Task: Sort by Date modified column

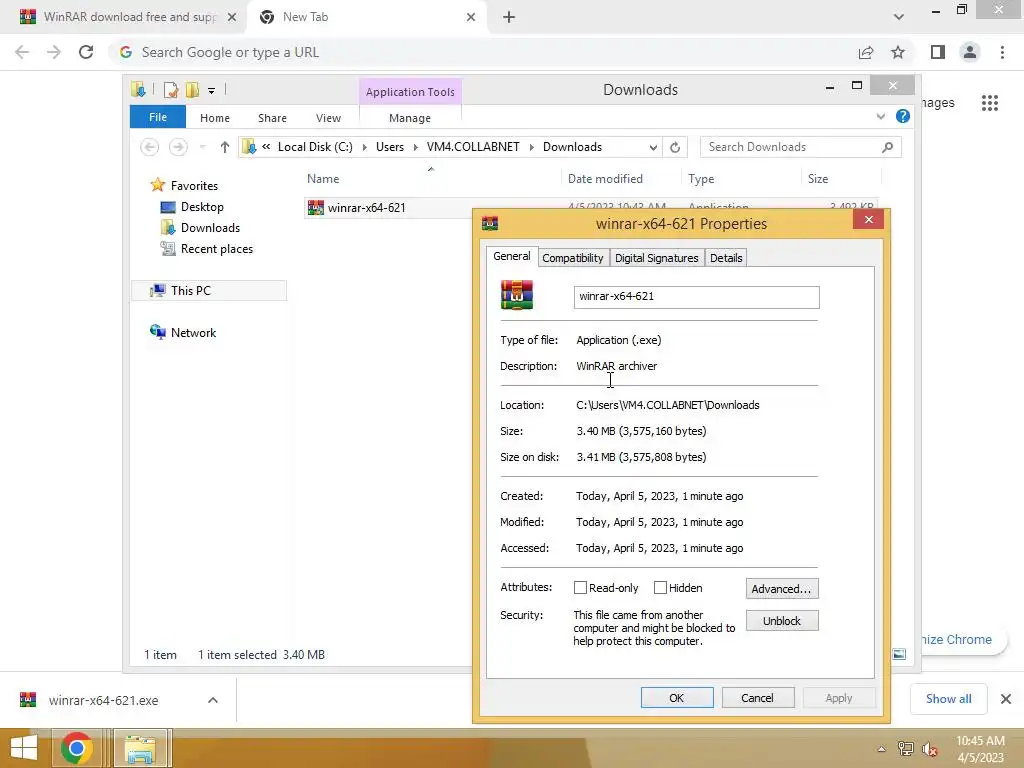Action: coord(605,179)
